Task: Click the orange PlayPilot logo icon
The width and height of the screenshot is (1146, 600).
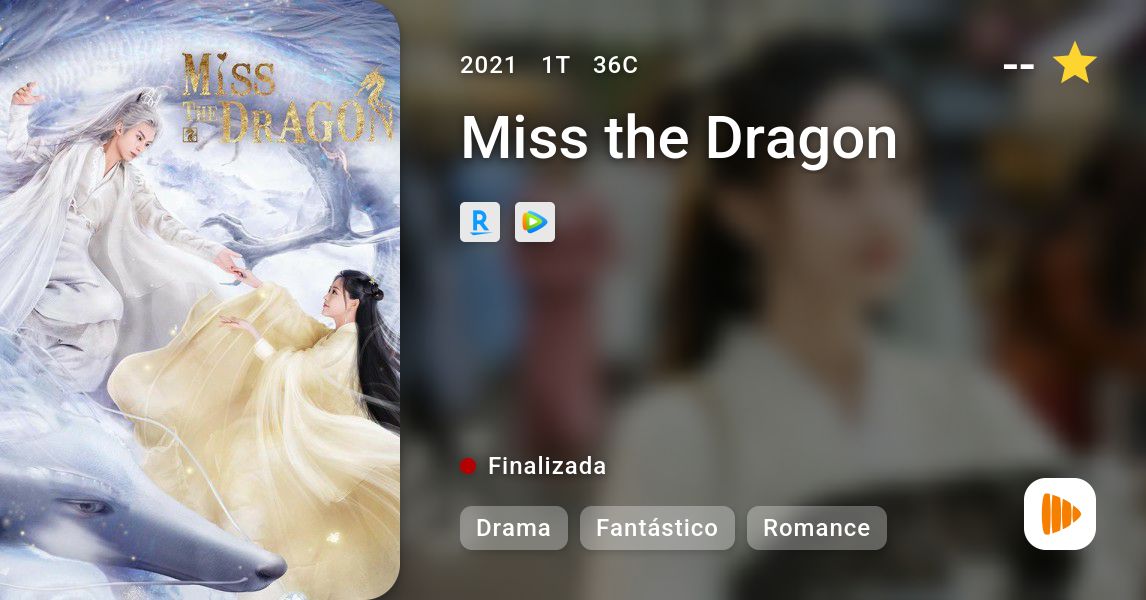Action: pyautogui.click(x=1060, y=514)
